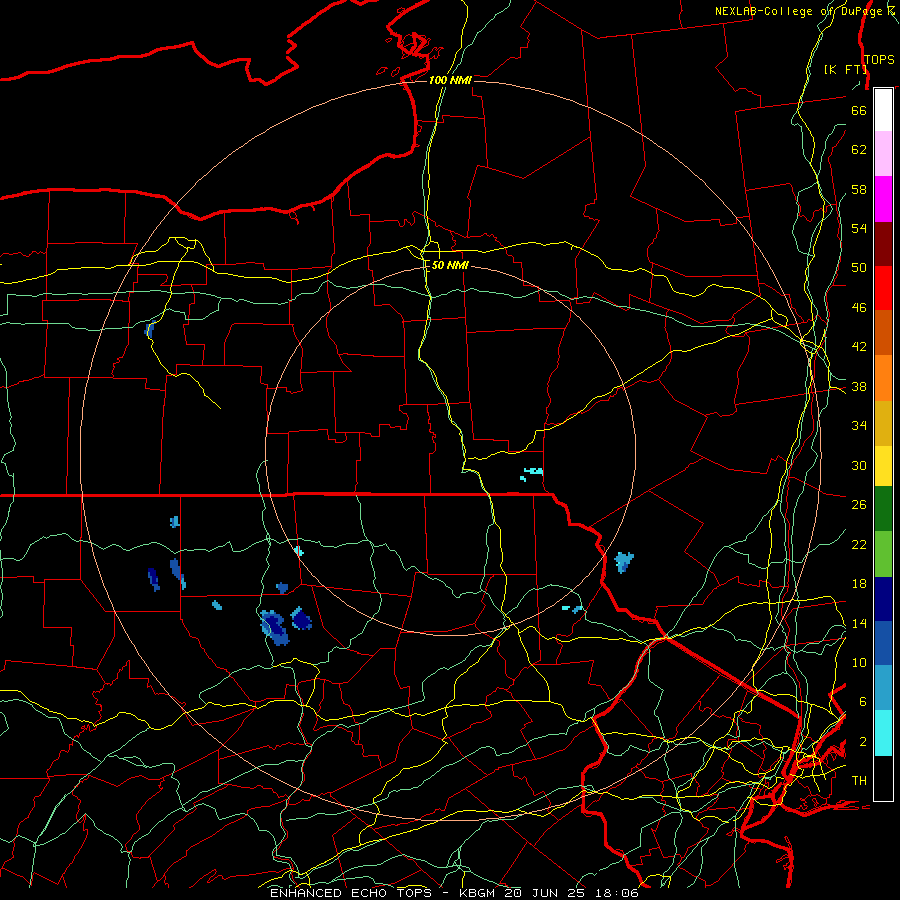Select the cyan legend swatch
Viewport: 900px width, 900px height.
coord(883,733)
